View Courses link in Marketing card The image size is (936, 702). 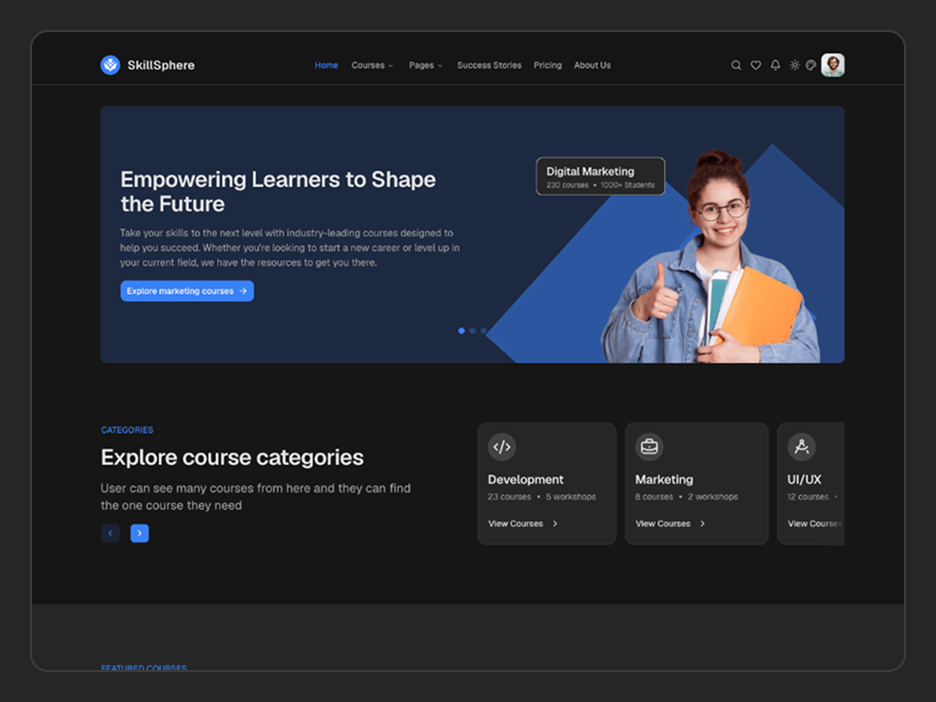coord(670,524)
